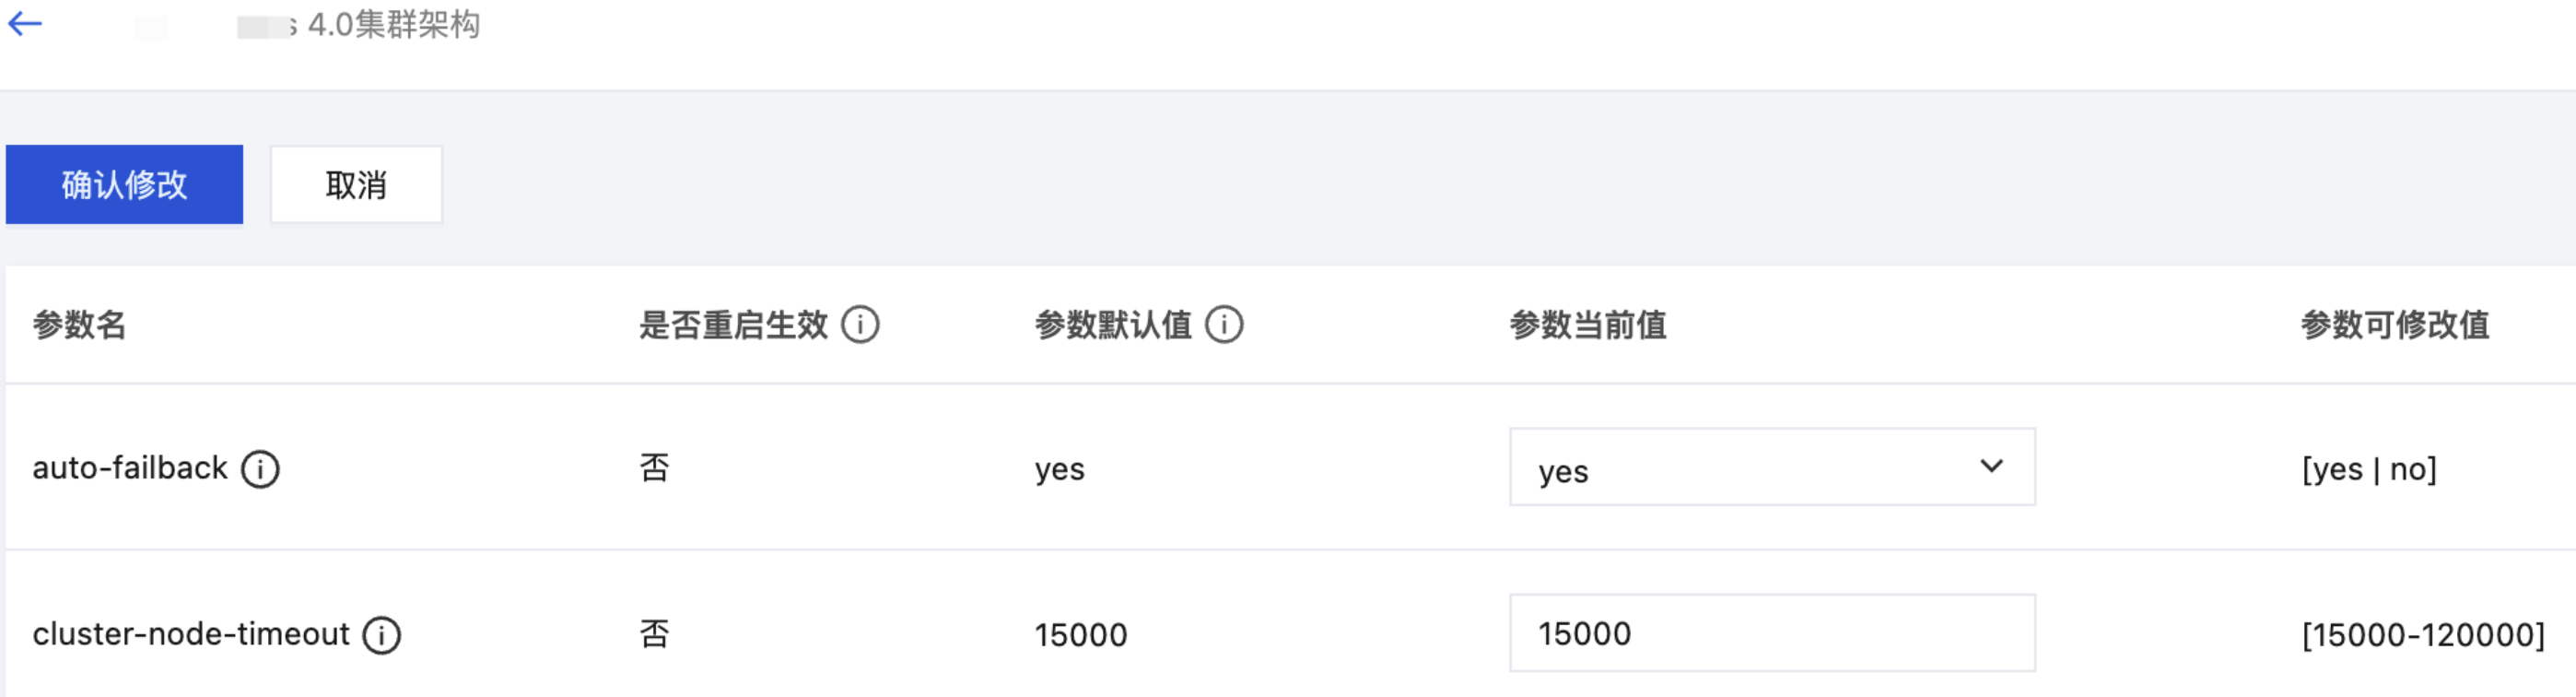Focus the cluster-node-timeout value input field
Screen dimensions: 2576x697
click(1770, 634)
